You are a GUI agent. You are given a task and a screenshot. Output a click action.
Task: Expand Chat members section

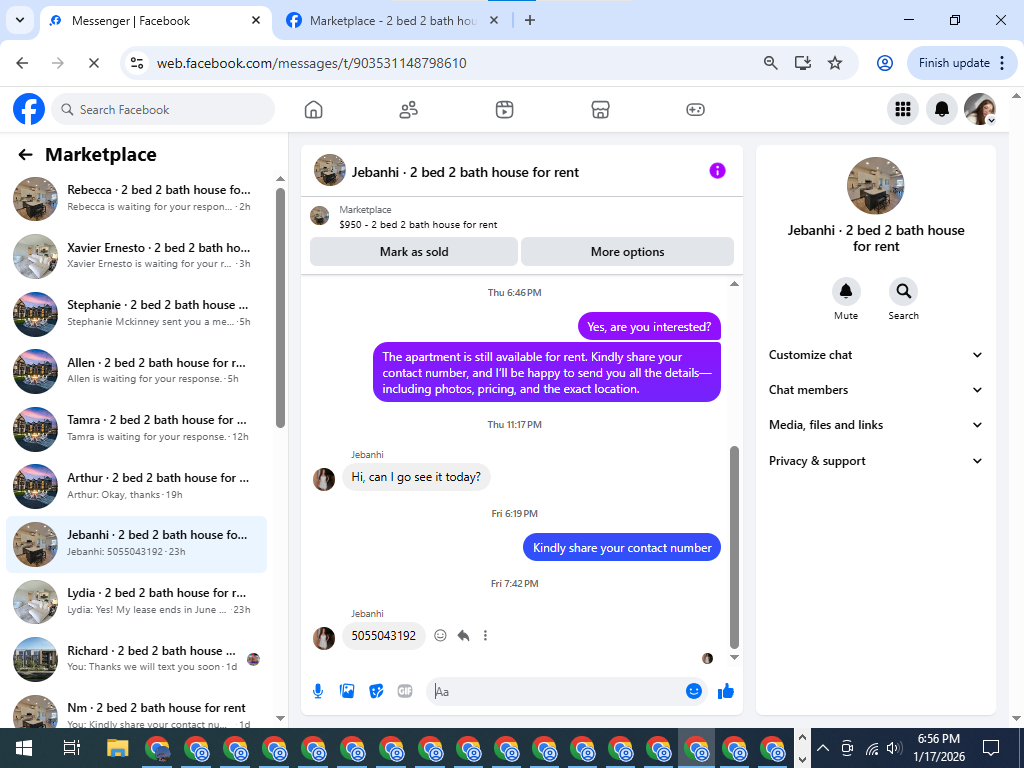(876, 390)
